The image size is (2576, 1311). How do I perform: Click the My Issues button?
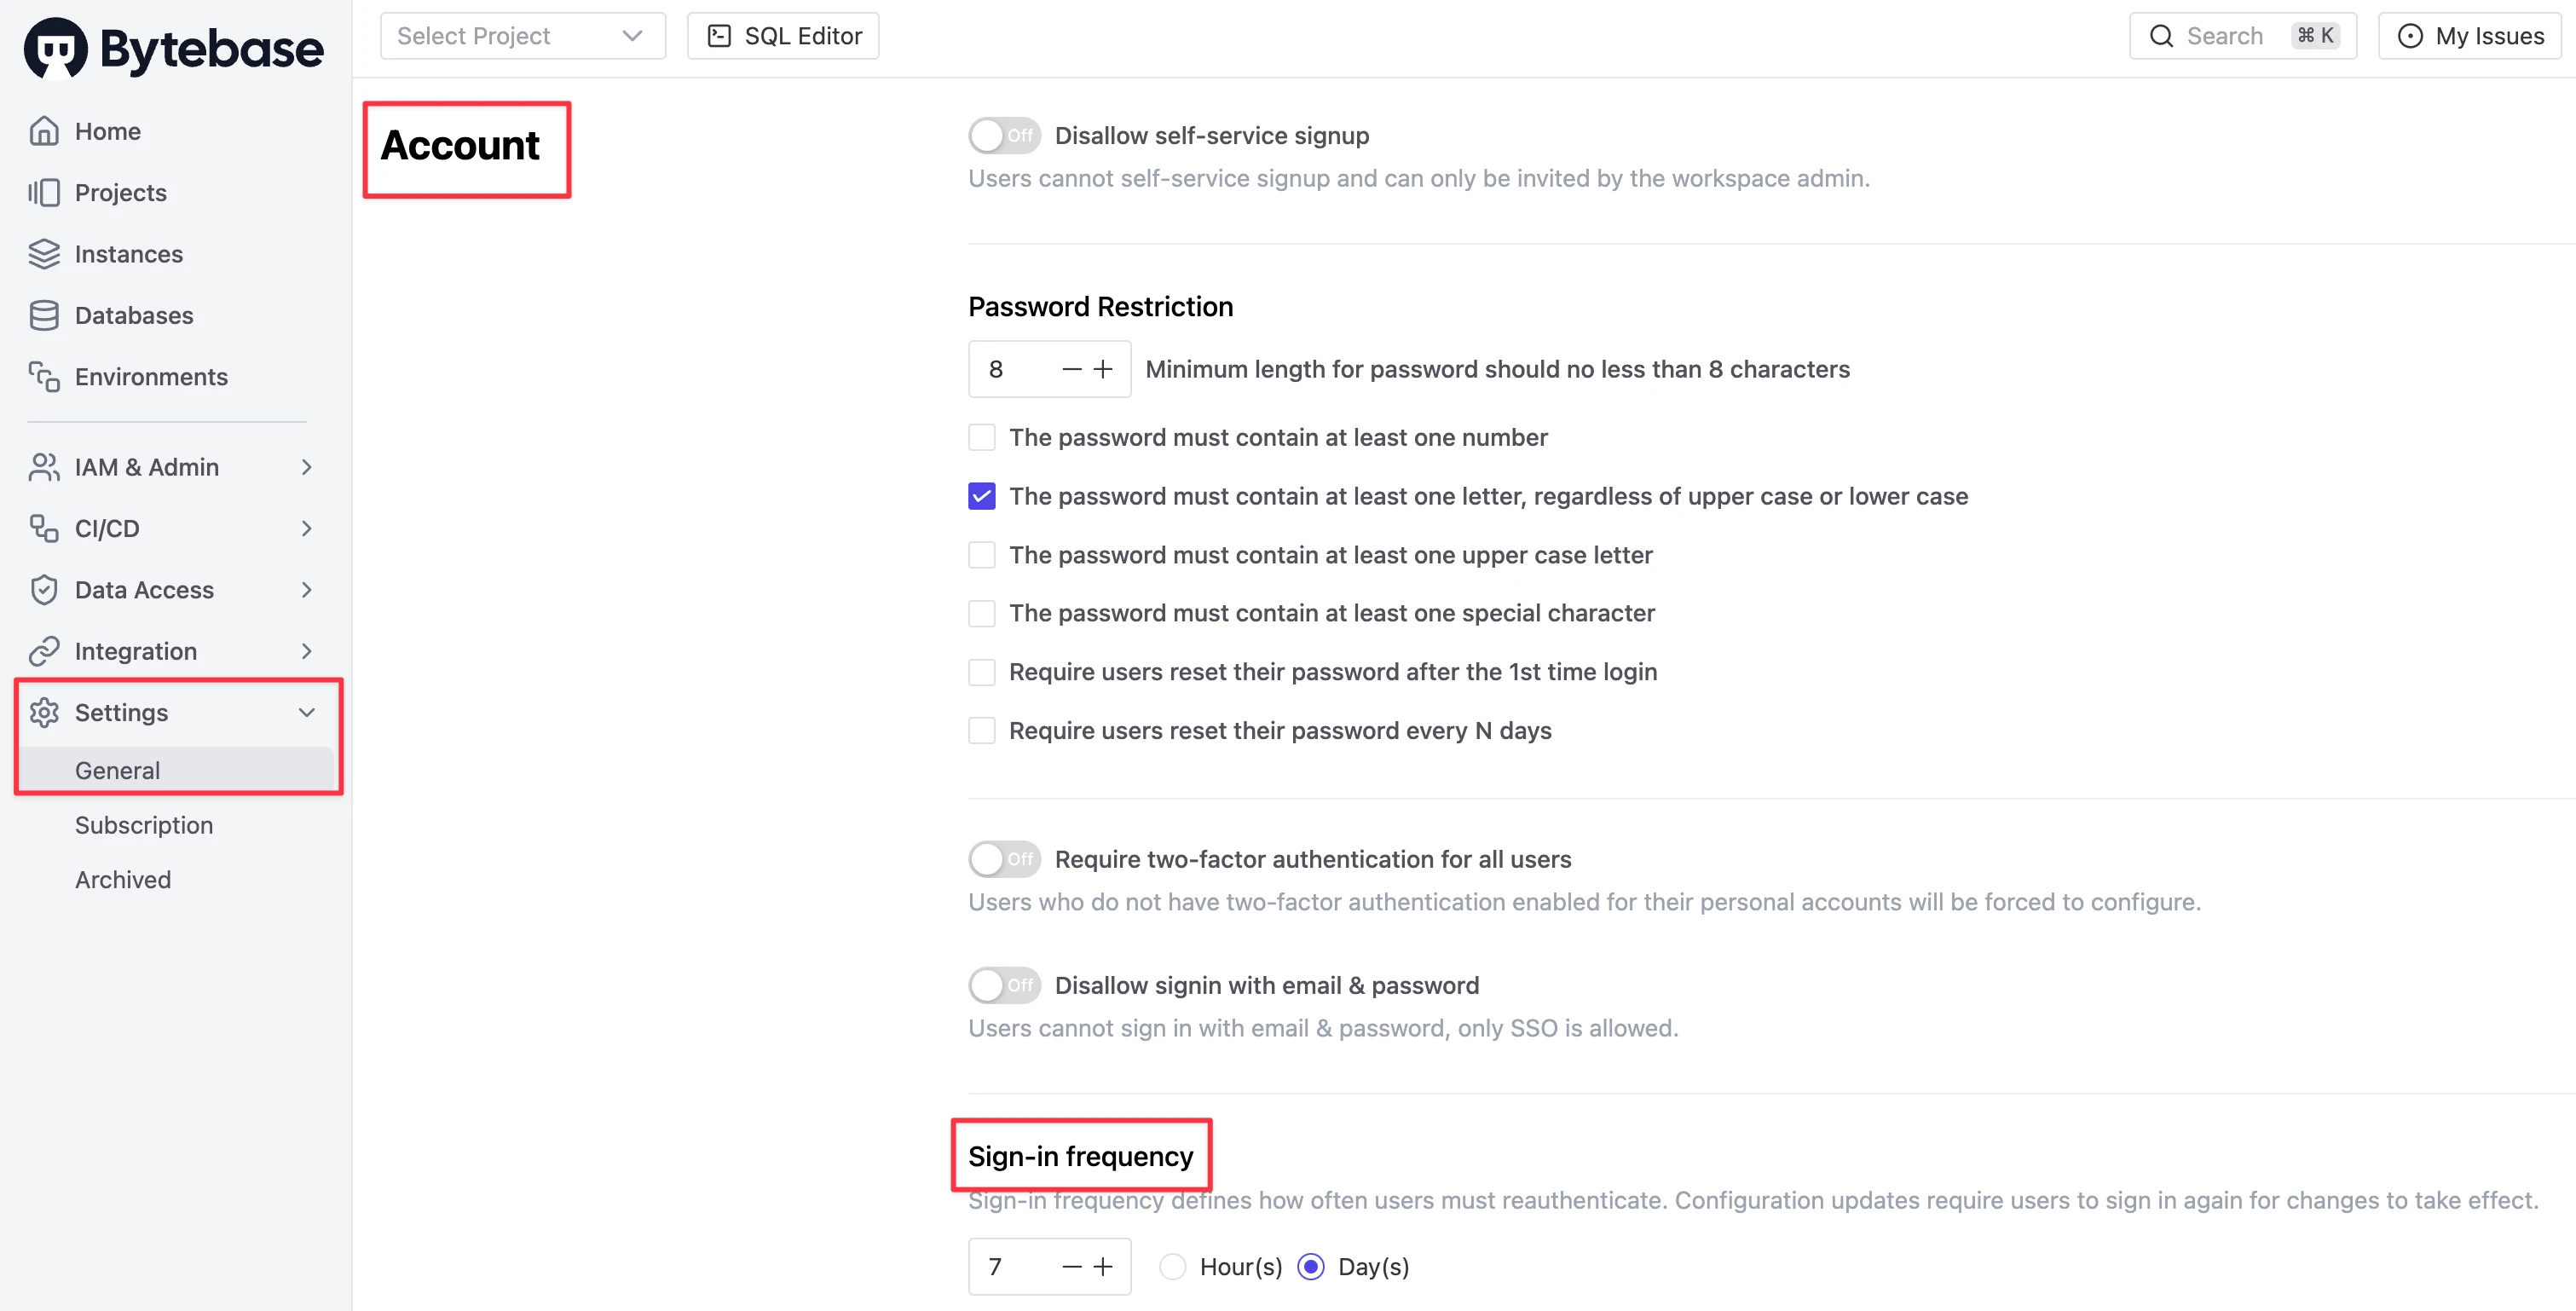click(x=2469, y=36)
